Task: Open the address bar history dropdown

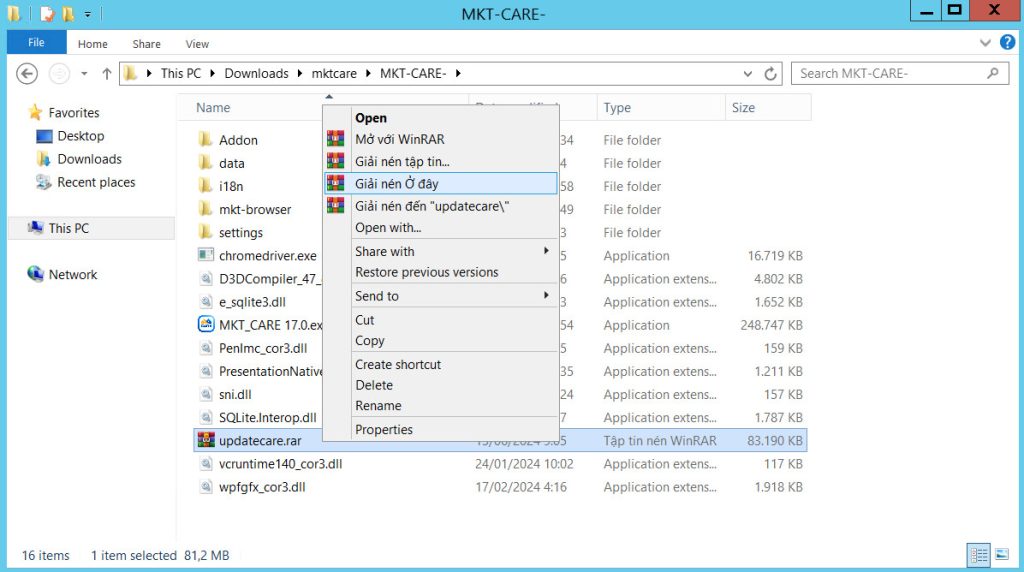Action: coord(748,74)
